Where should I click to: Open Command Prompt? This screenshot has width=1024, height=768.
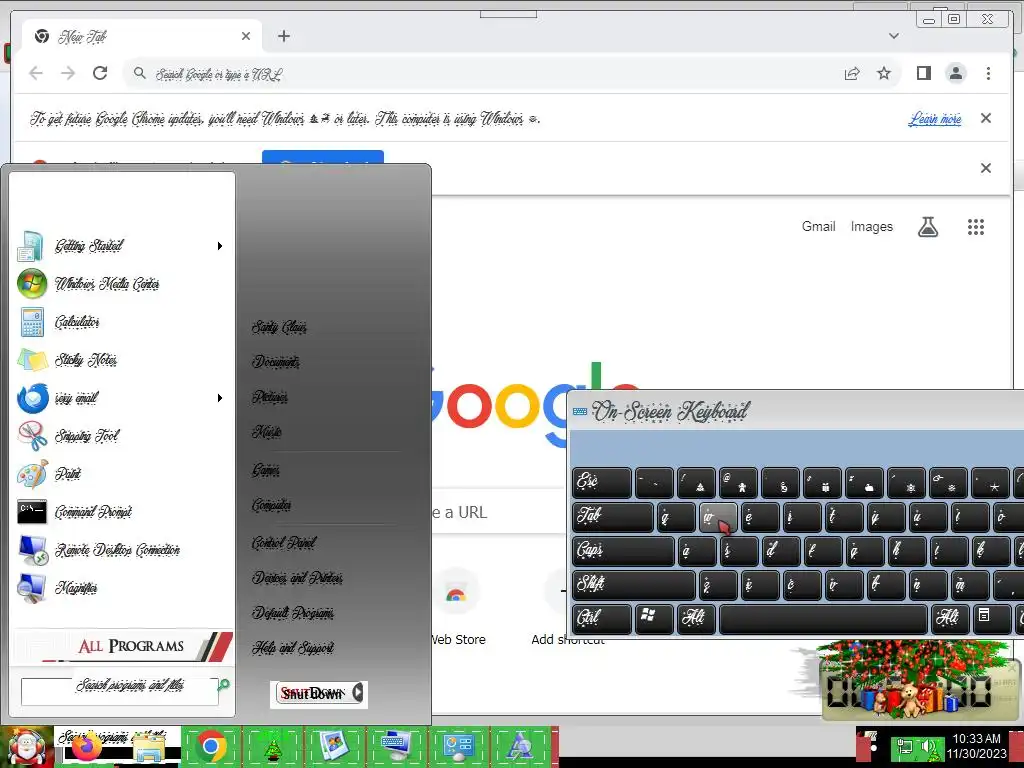(x=121, y=511)
